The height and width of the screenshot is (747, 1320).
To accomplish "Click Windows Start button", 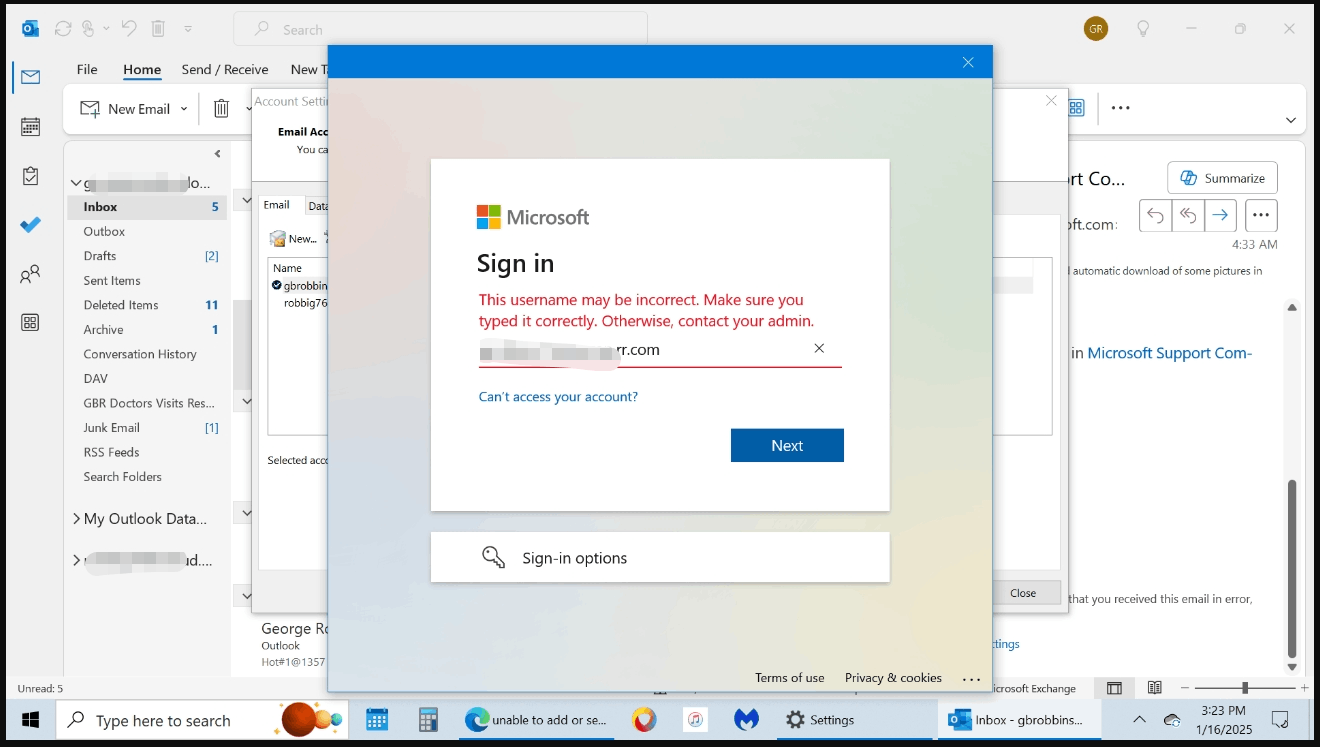I will [x=30, y=720].
